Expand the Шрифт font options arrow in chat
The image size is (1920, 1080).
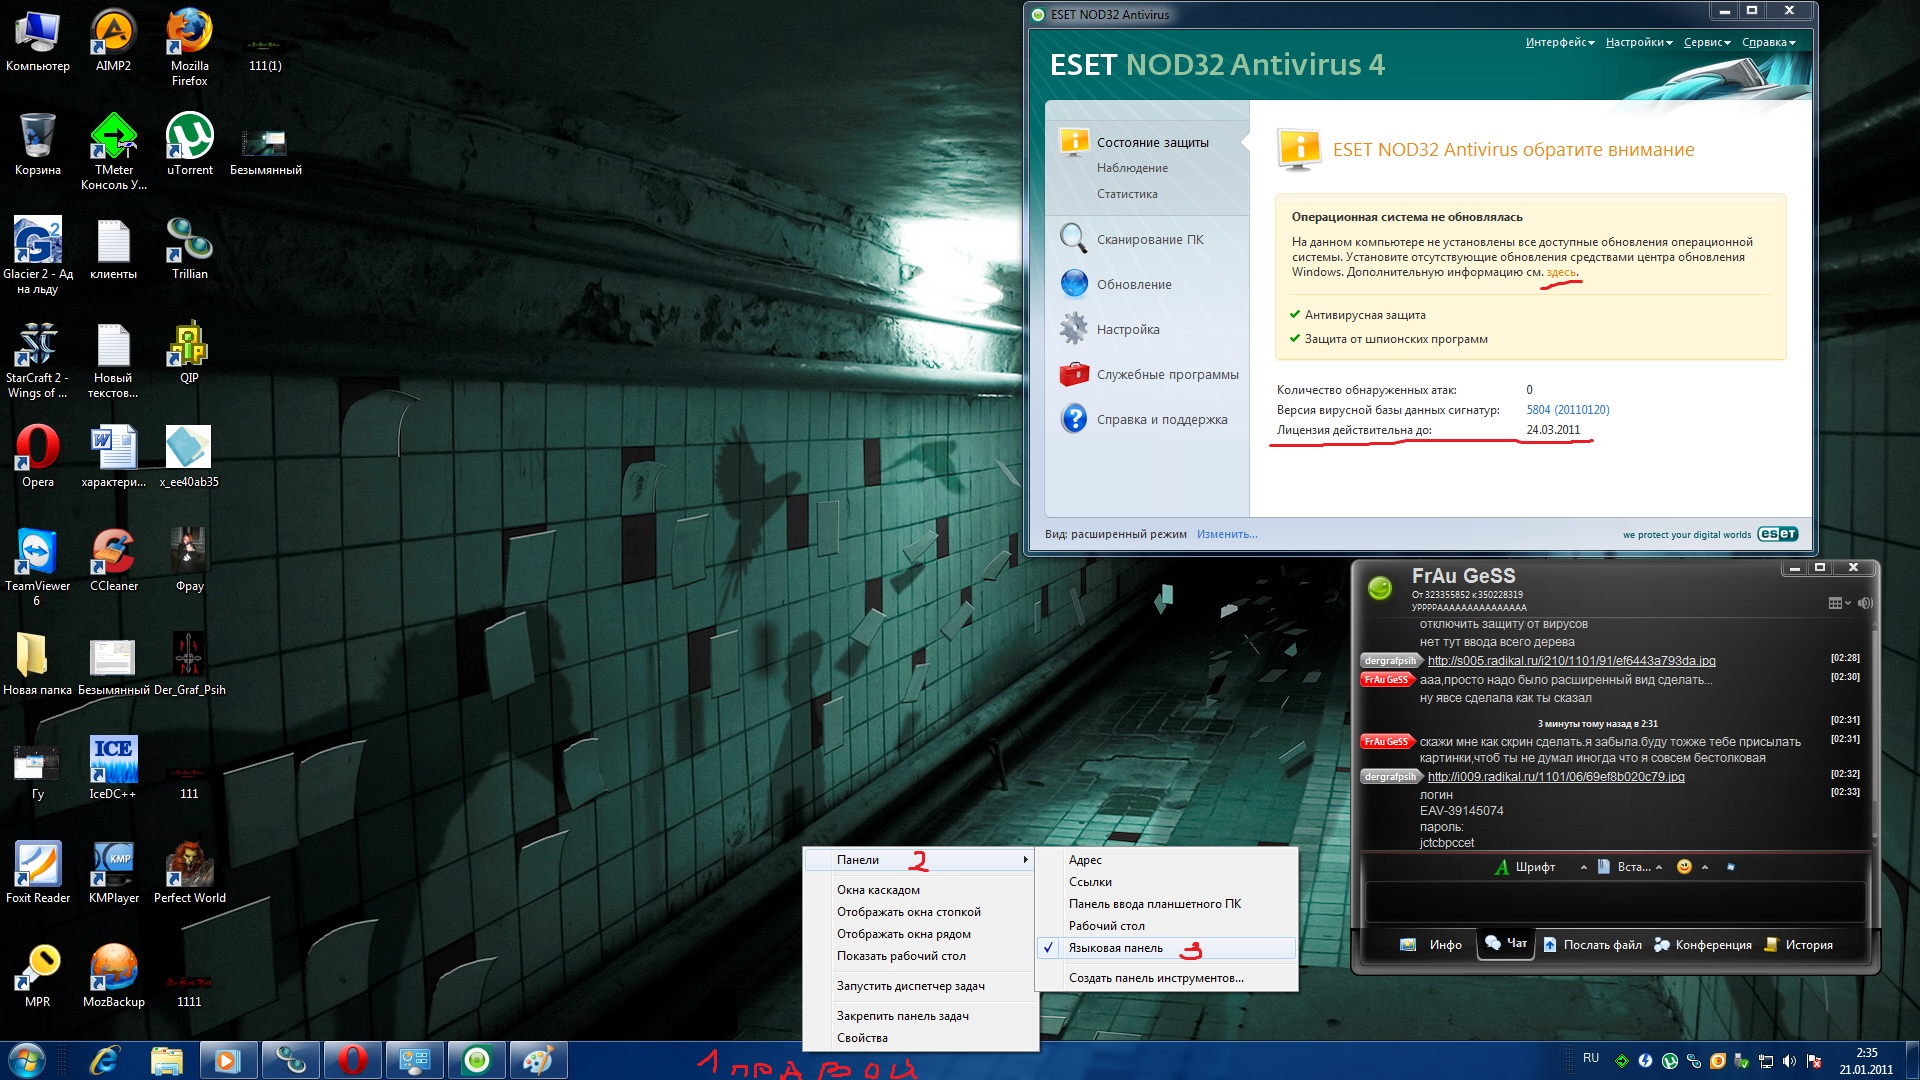point(1583,868)
